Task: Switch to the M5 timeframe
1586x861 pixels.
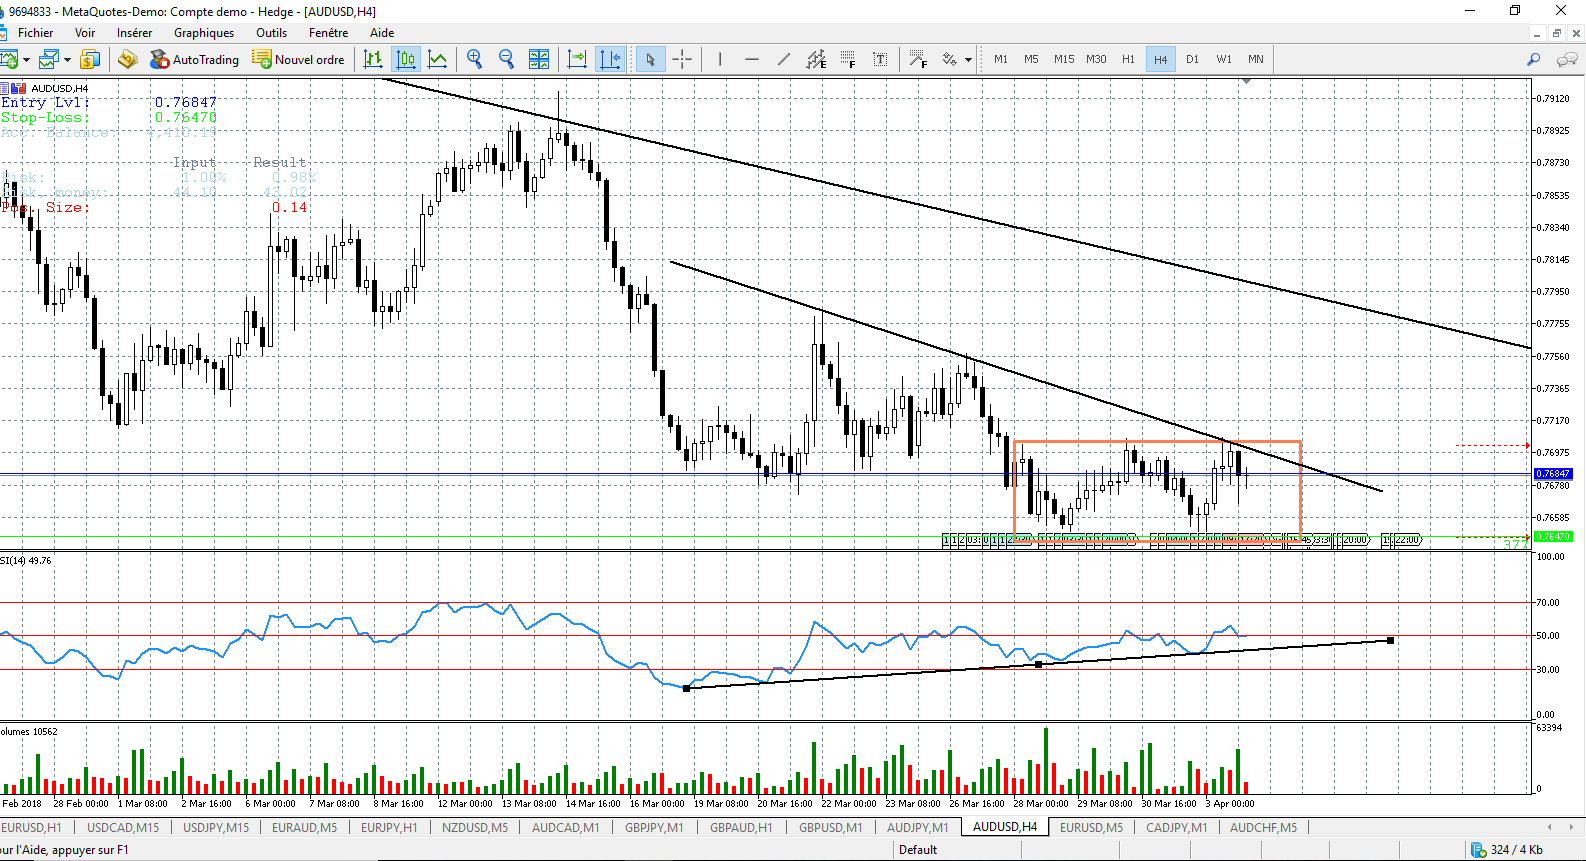Action: click(1031, 60)
